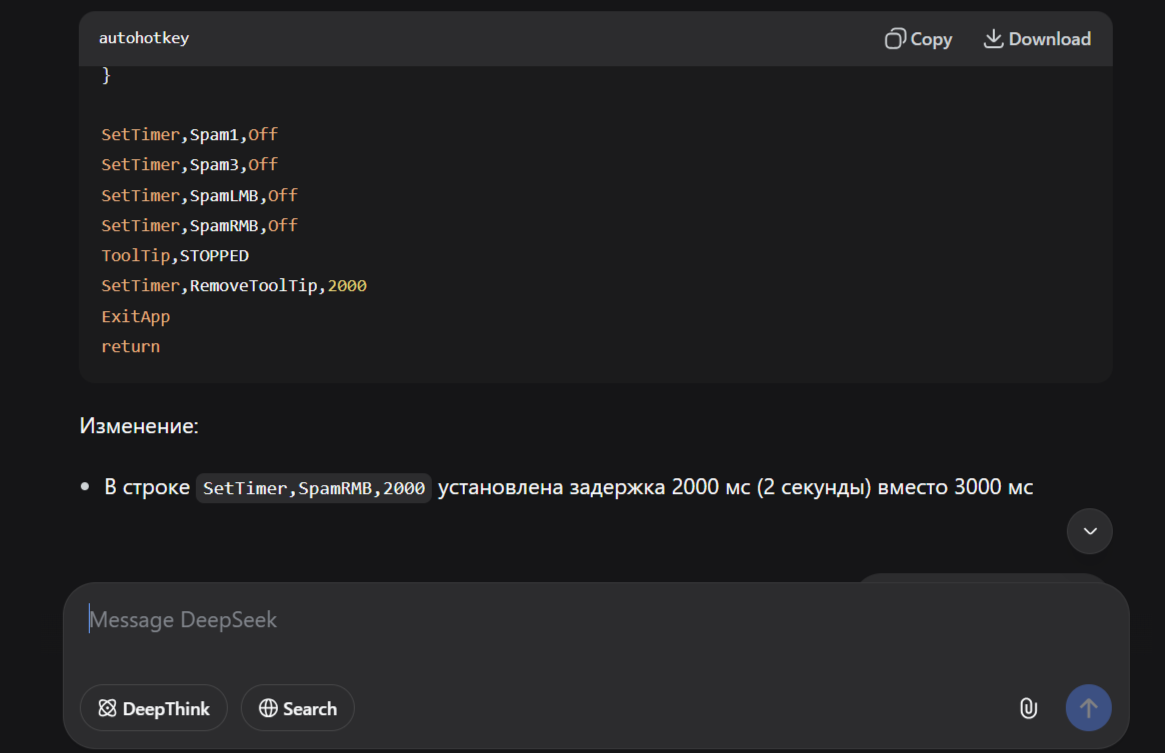Image resolution: width=1165 pixels, height=753 pixels.
Task: Jump to the bottom with the chevron button
Action: click(x=1089, y=531)
